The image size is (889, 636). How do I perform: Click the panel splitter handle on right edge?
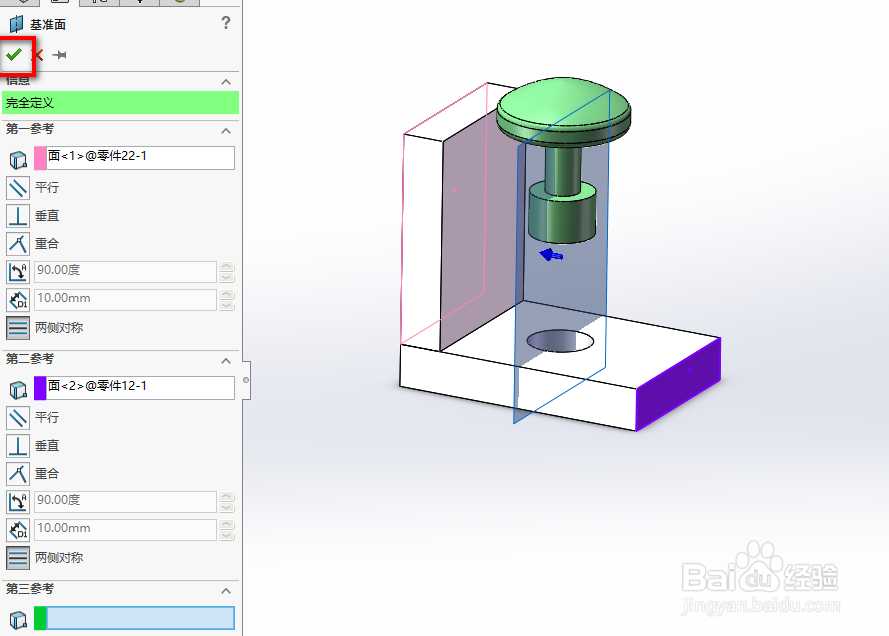(246, 380)
